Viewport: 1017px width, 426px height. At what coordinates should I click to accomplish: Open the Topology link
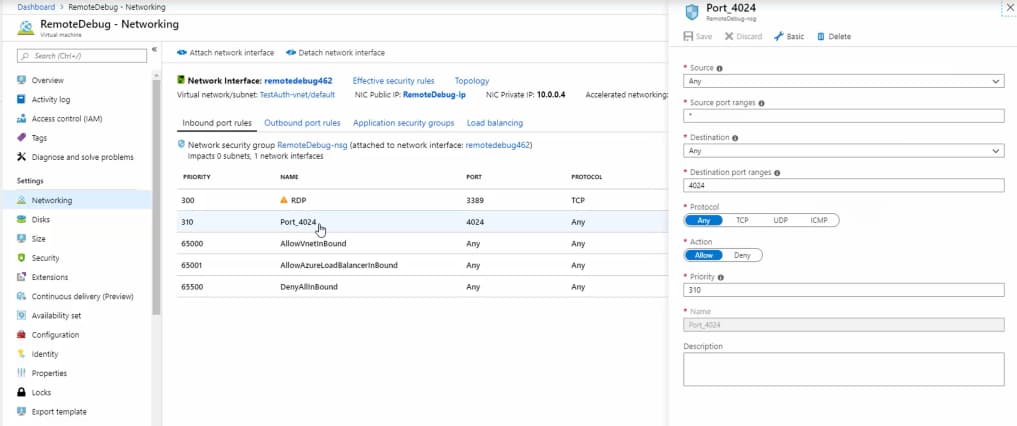point(472,81)
